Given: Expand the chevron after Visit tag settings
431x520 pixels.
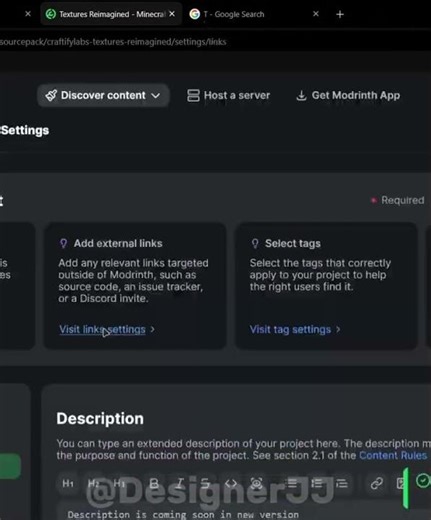Looking at the screenshot, I should pyautogui.click(x=338, y=329).
